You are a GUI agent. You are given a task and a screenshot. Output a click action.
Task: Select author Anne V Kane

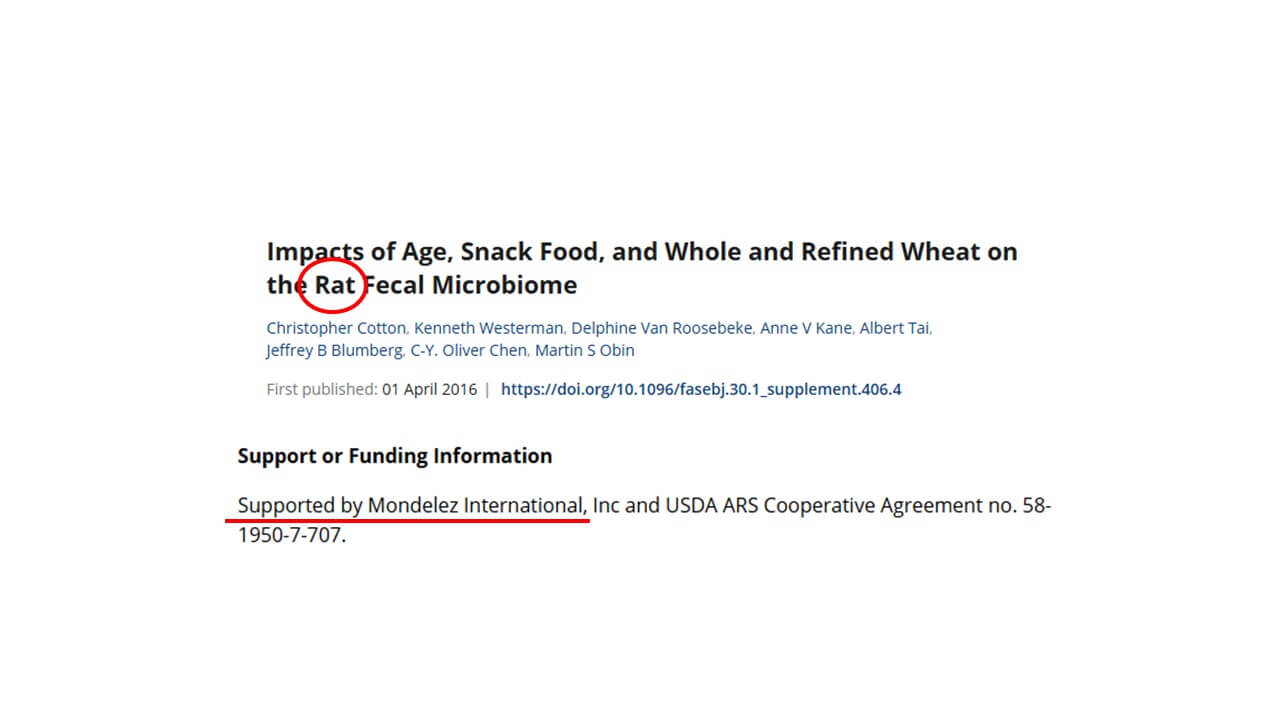pos(805,328)
